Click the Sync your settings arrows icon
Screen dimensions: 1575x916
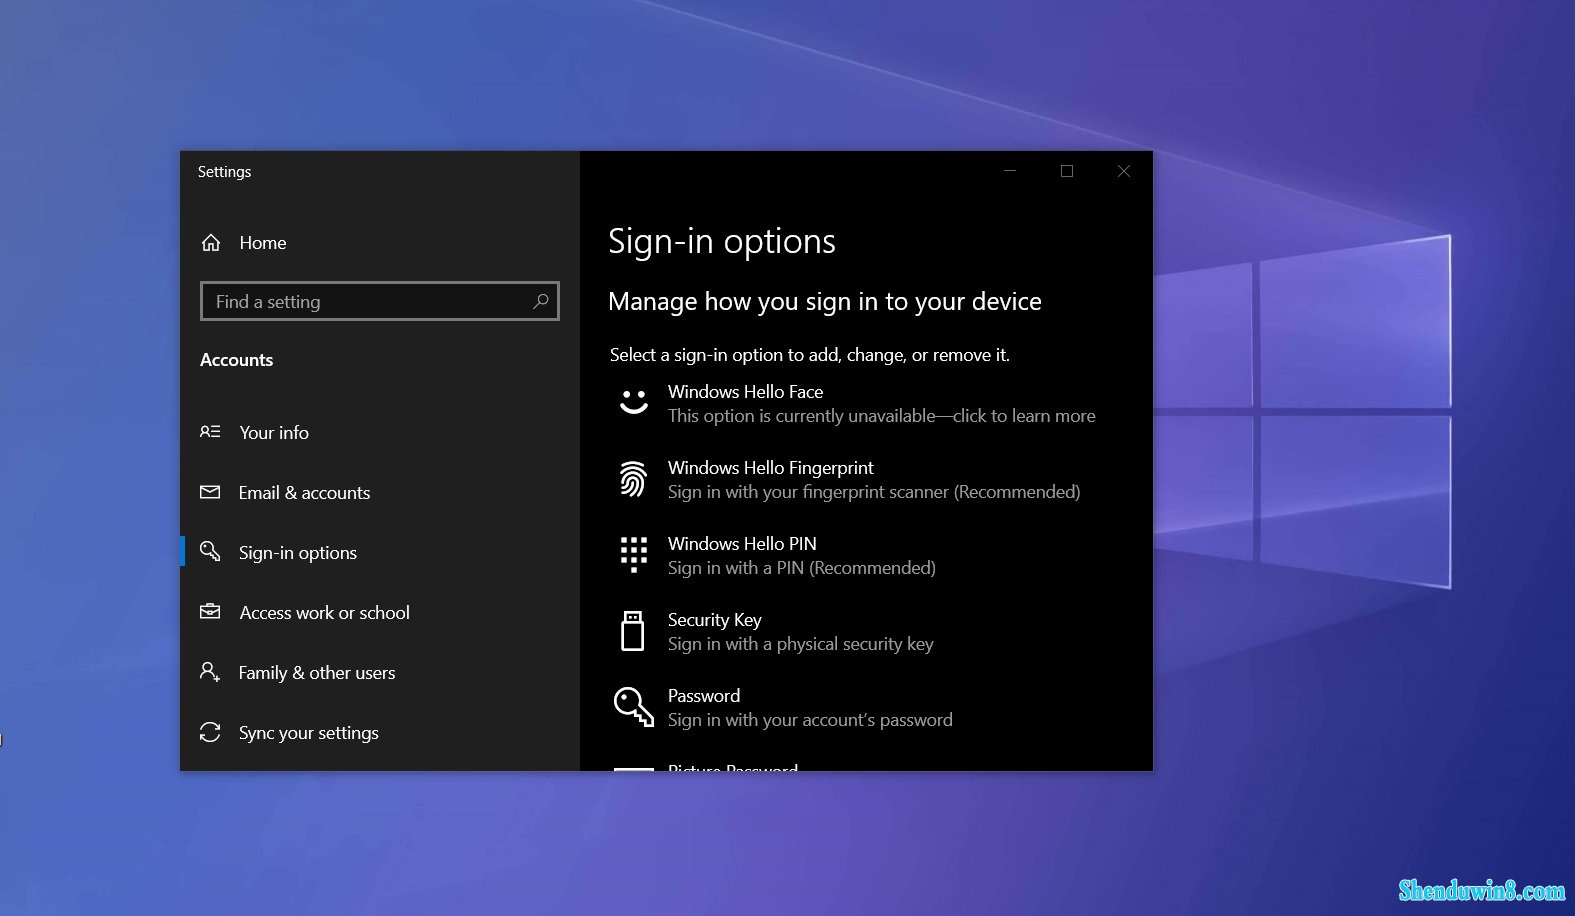coord(210,732)
